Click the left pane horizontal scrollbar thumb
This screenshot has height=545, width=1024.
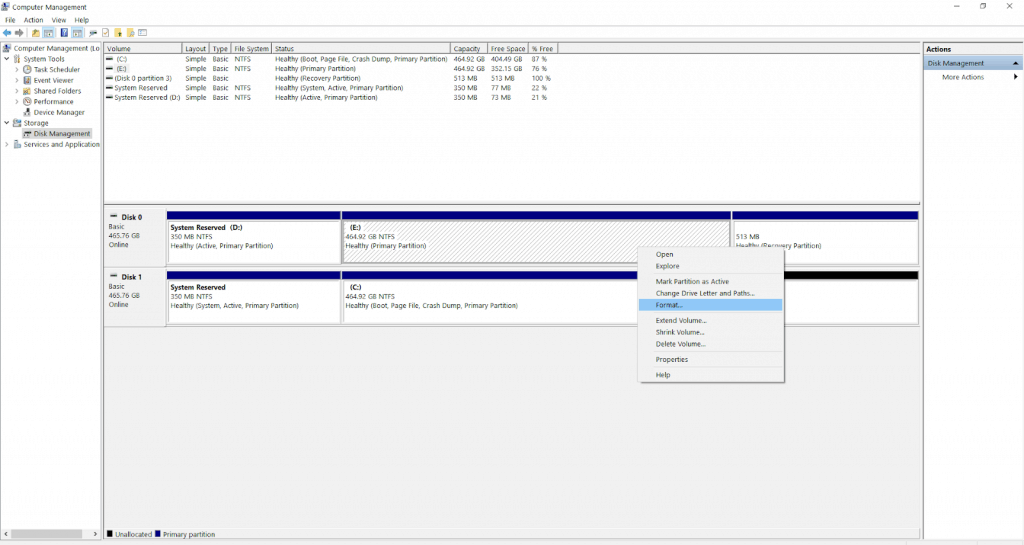pos(46,534)
